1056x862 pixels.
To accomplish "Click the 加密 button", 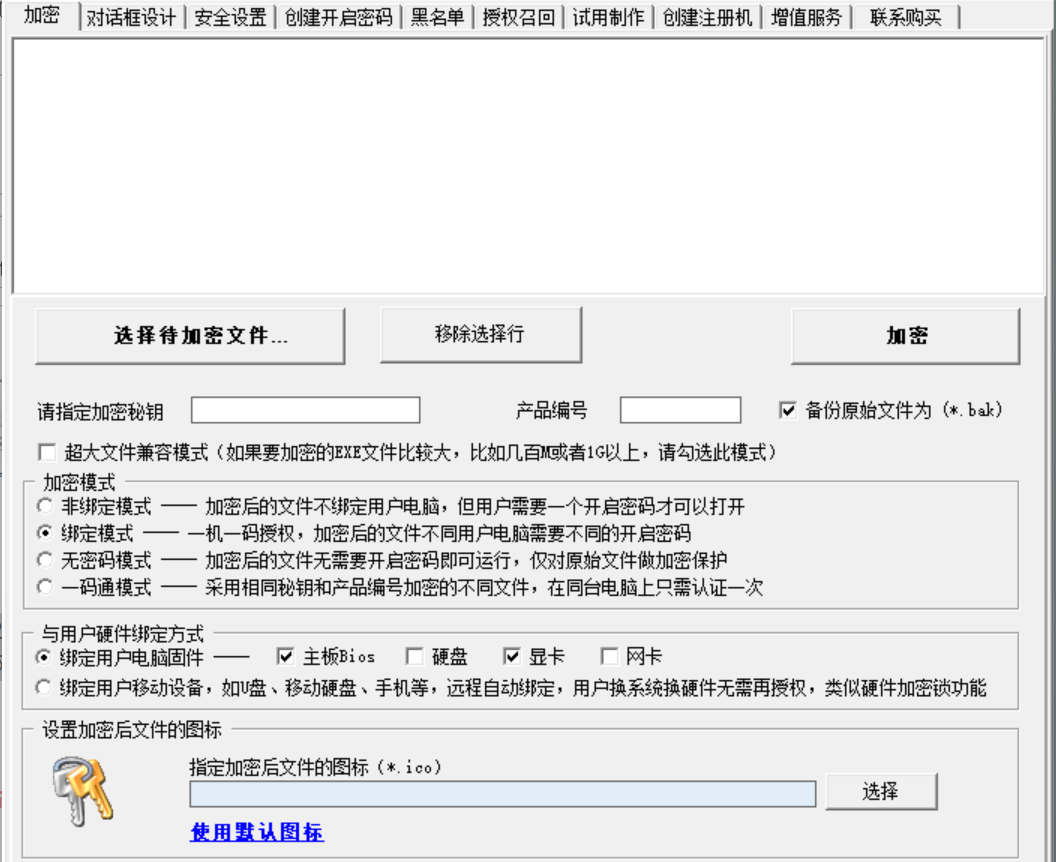I will (x=905, y=336).
